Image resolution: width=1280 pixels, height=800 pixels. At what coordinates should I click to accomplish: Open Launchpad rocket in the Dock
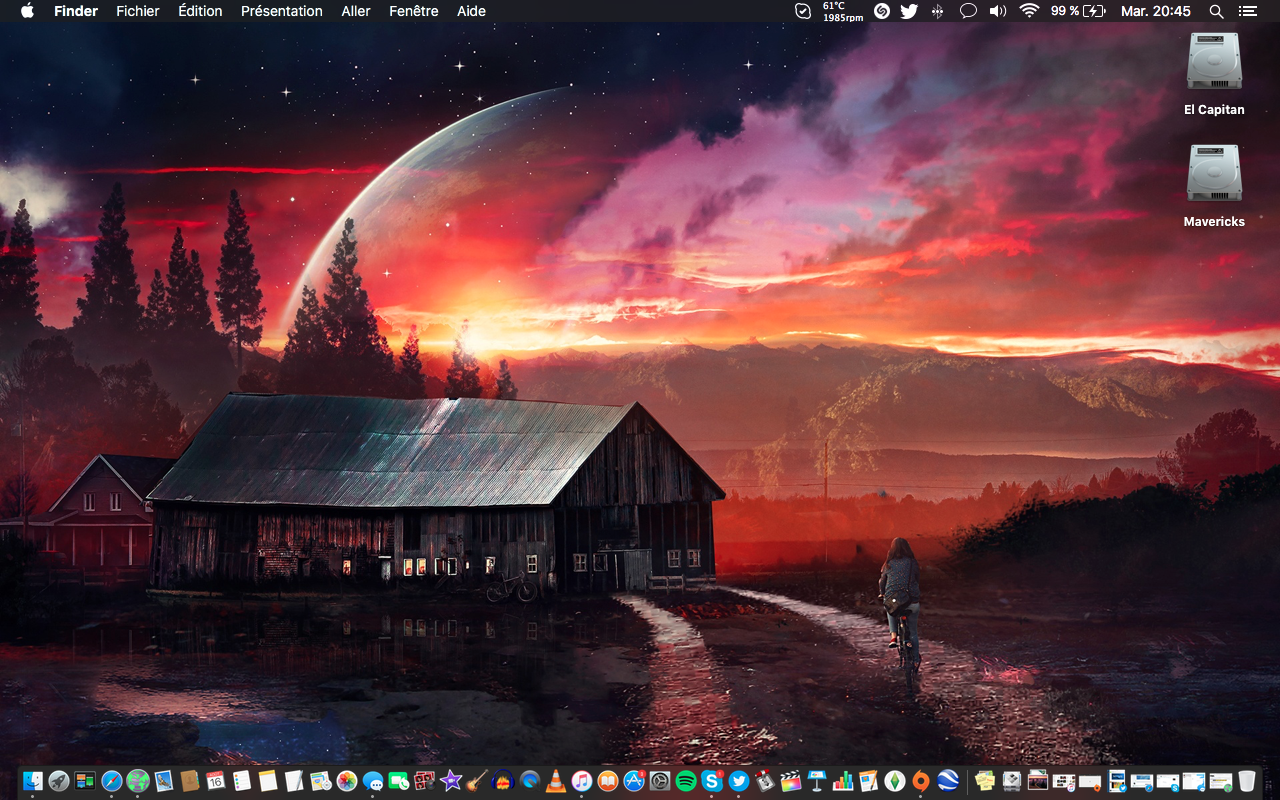tap(59, 781)
